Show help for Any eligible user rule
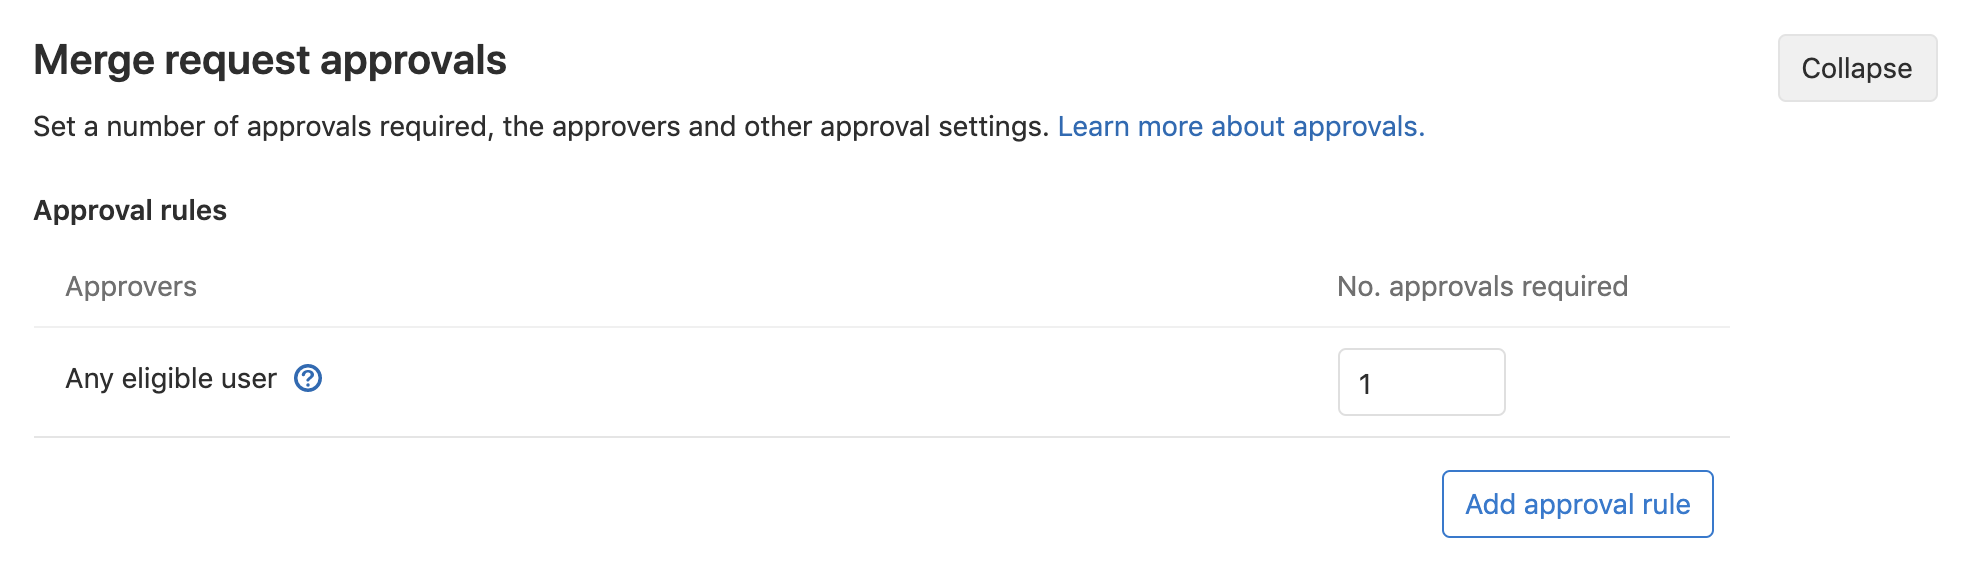This screenshot has height=564, width=1968. tap(308, 379)
